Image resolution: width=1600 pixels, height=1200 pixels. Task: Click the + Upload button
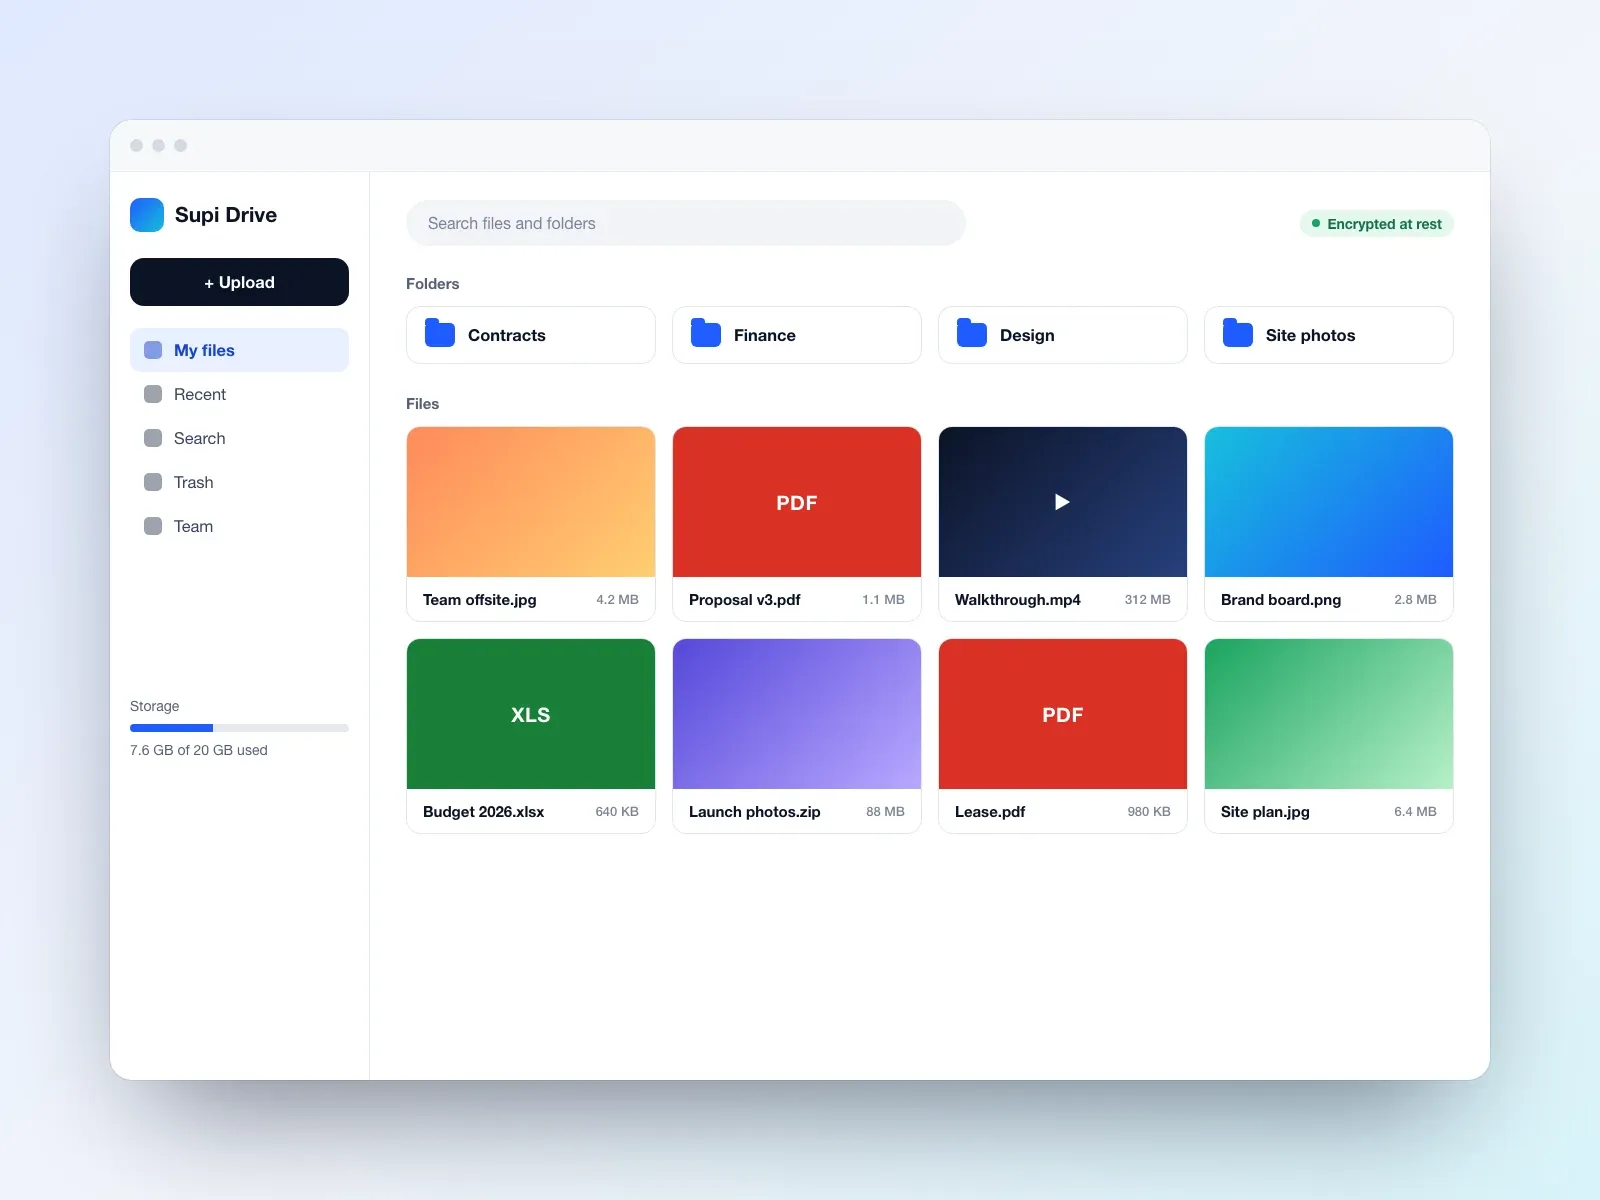click(x=239, y=282)
